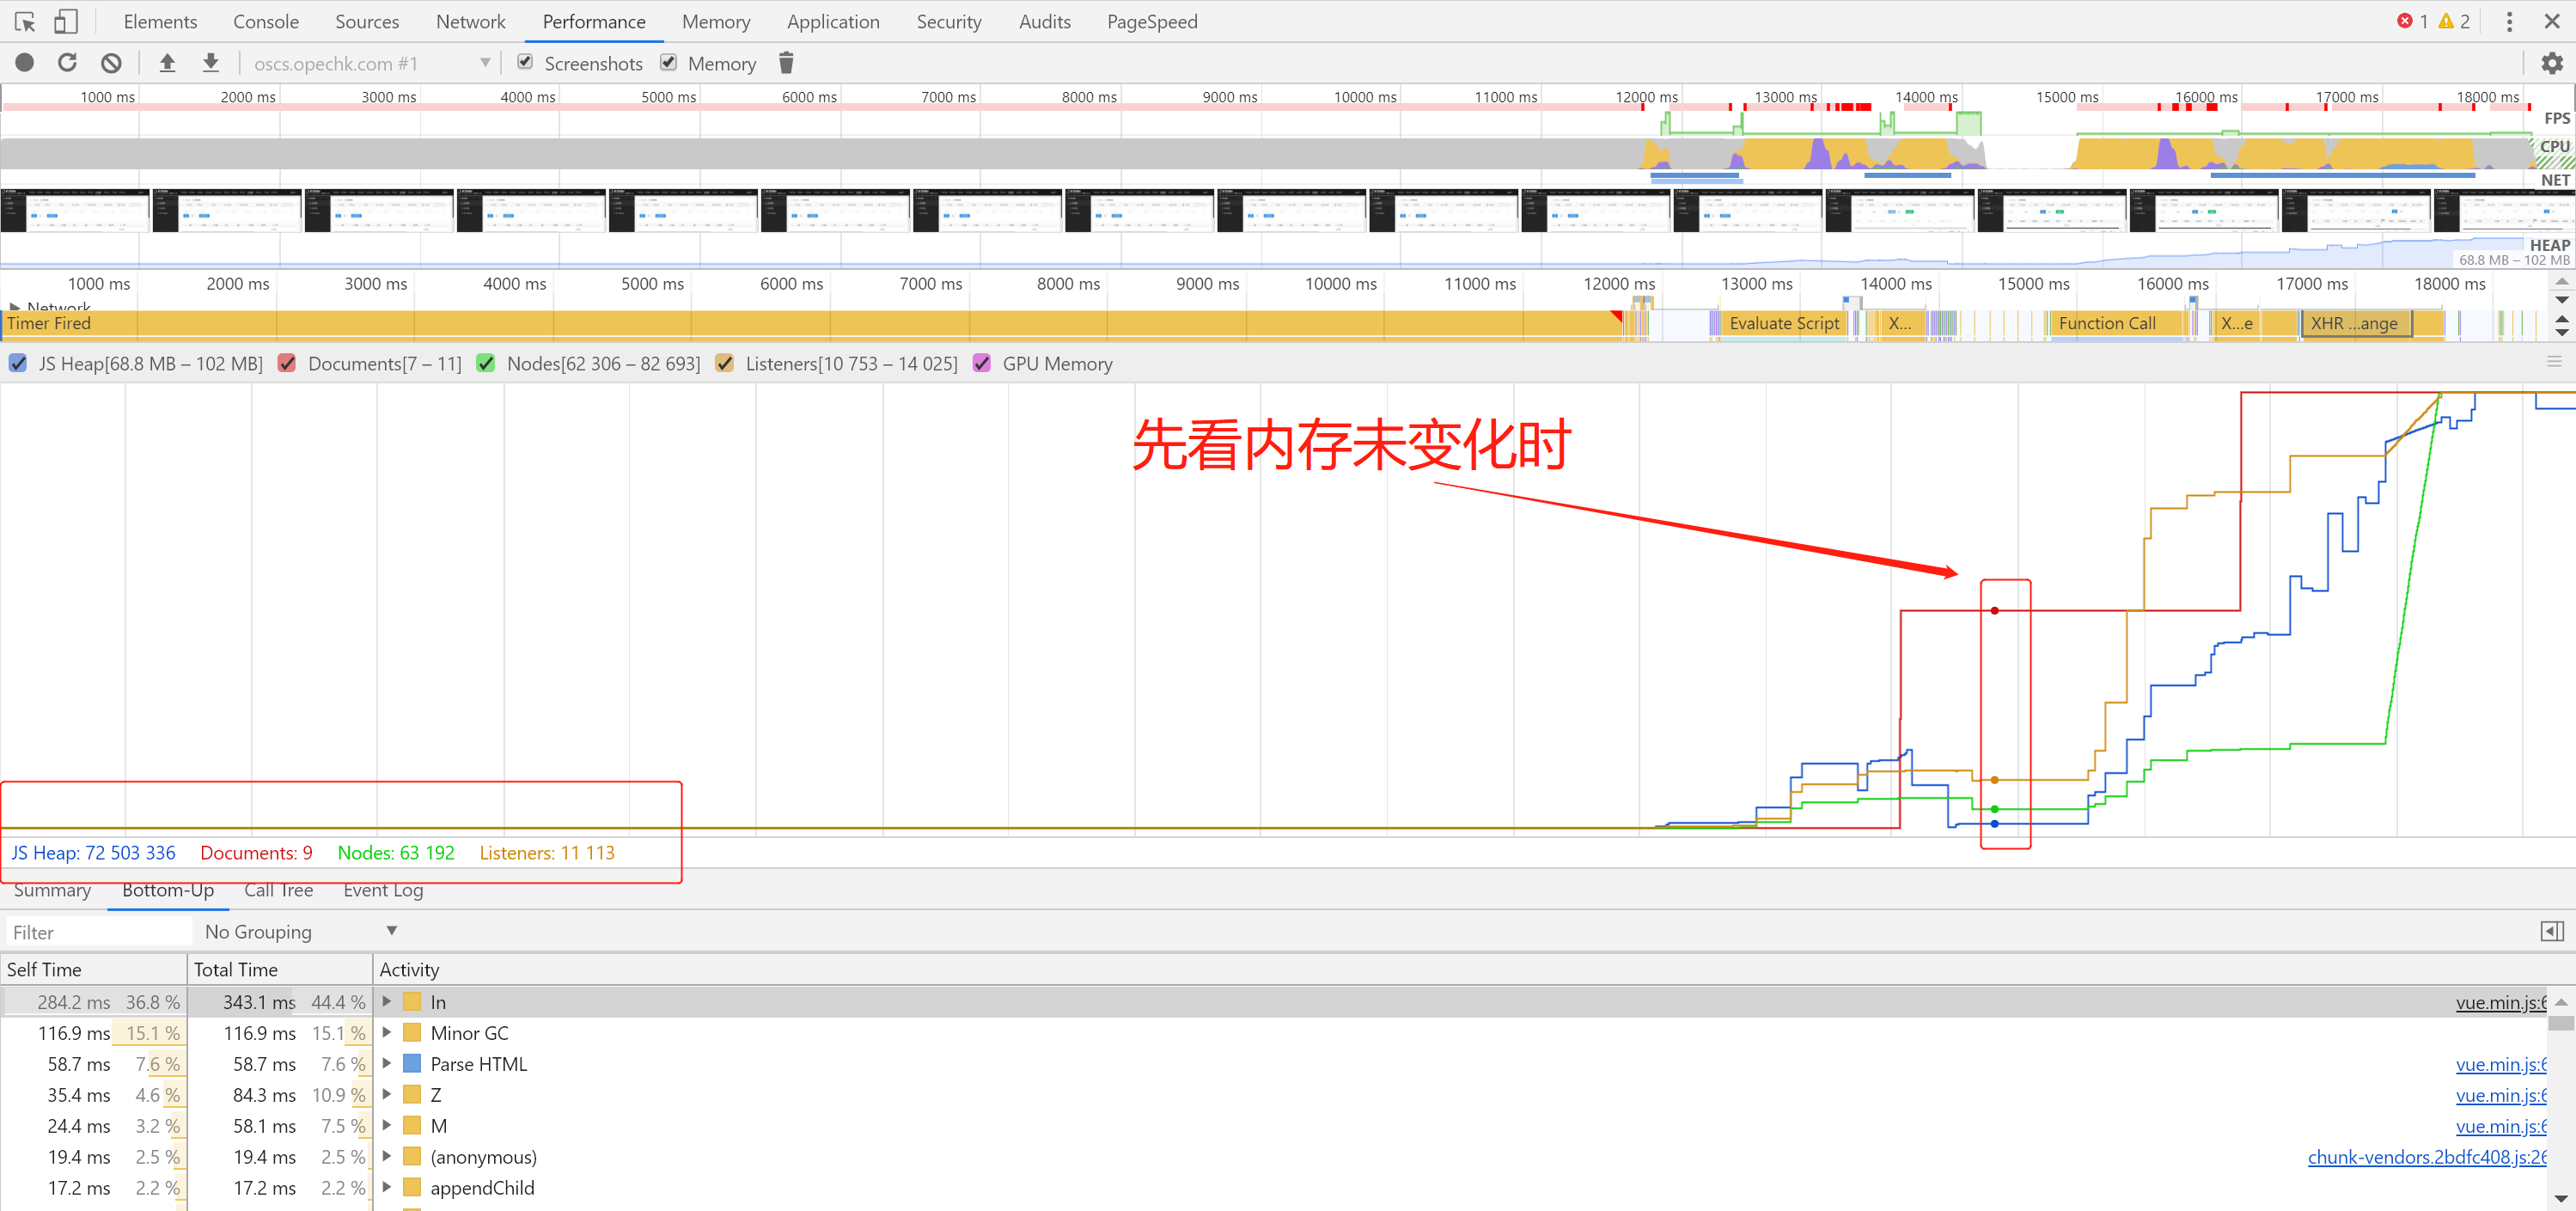Toggle the Memory checkbox in toolbar

click(669, 62)
